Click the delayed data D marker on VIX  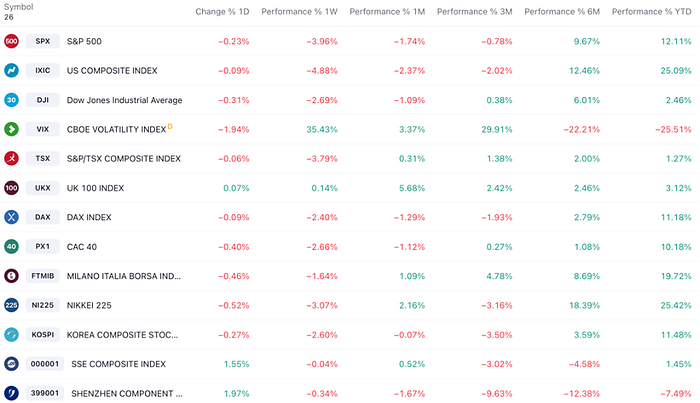(170, 127)
